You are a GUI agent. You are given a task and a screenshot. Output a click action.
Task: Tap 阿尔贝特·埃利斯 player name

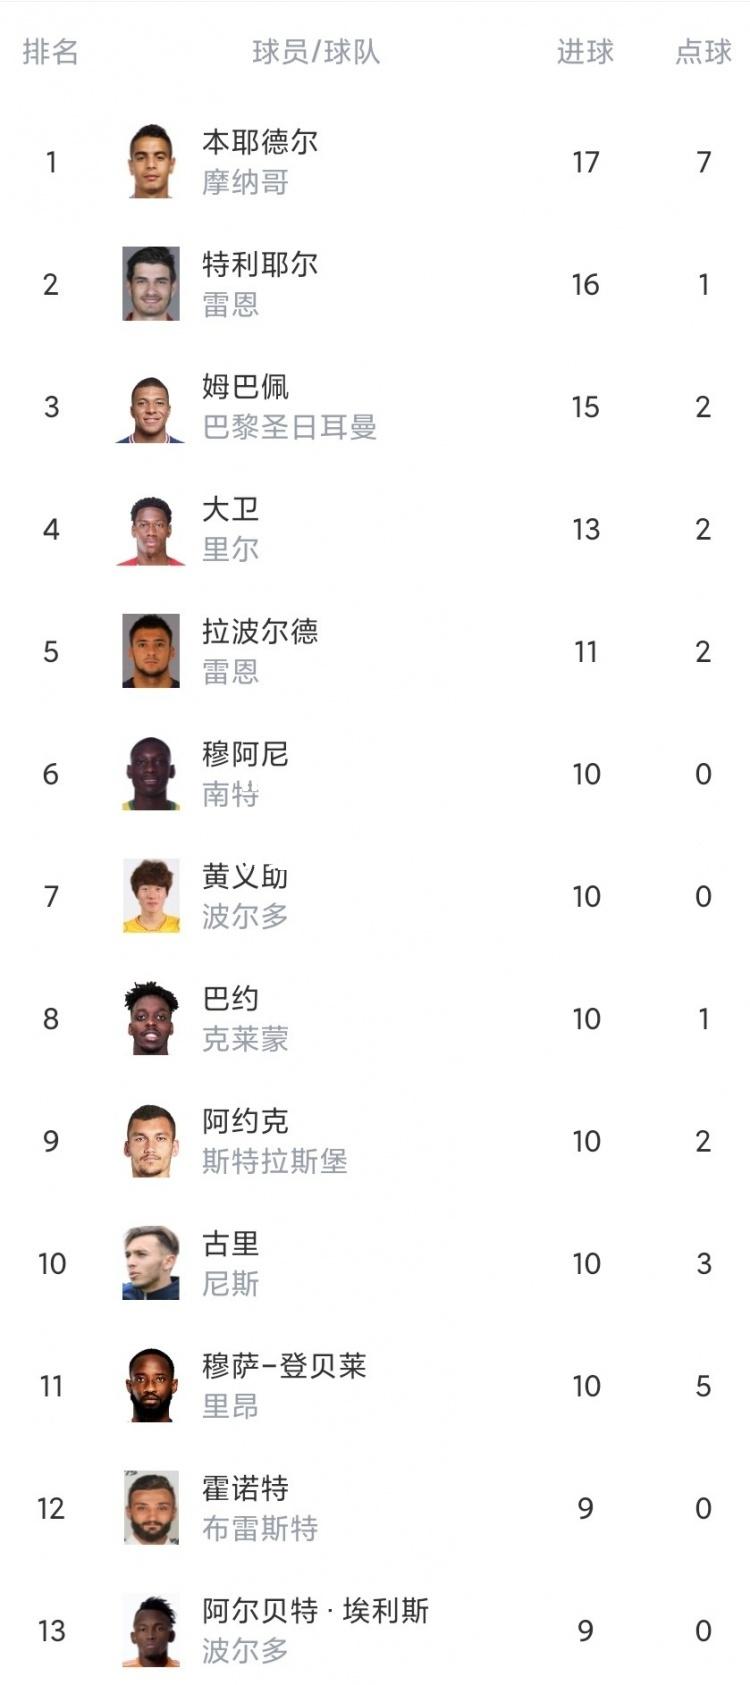(x=315, y=1611)
